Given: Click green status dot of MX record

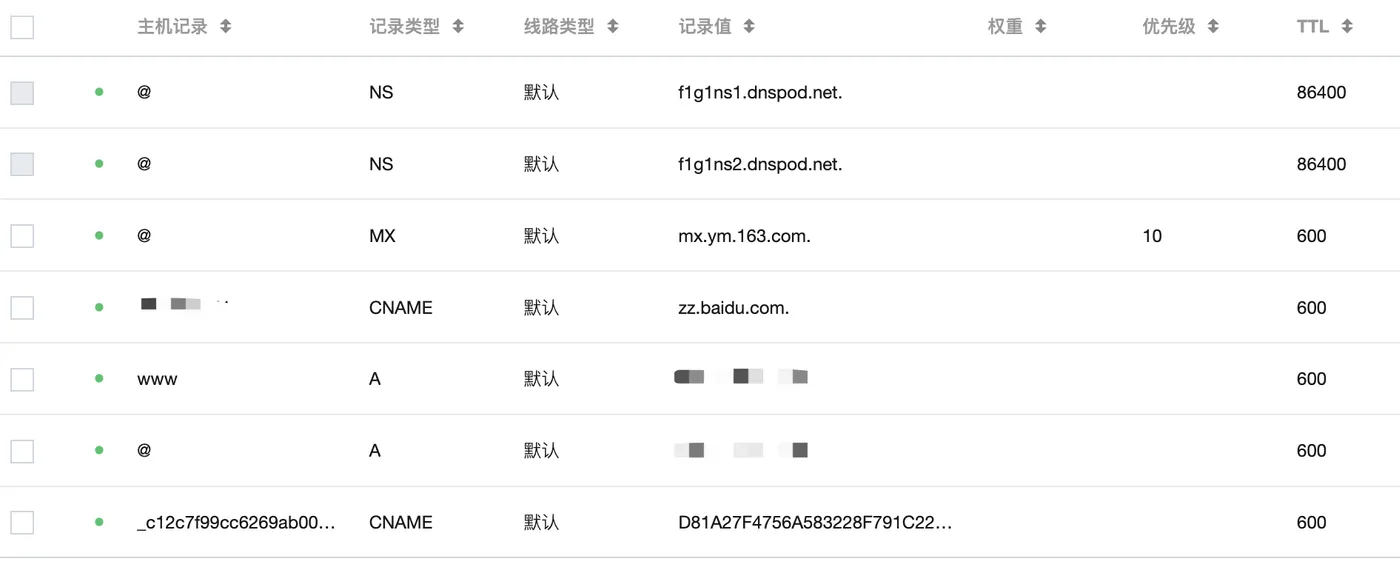Looking at the screenshot, I should [x=99, y=236].
